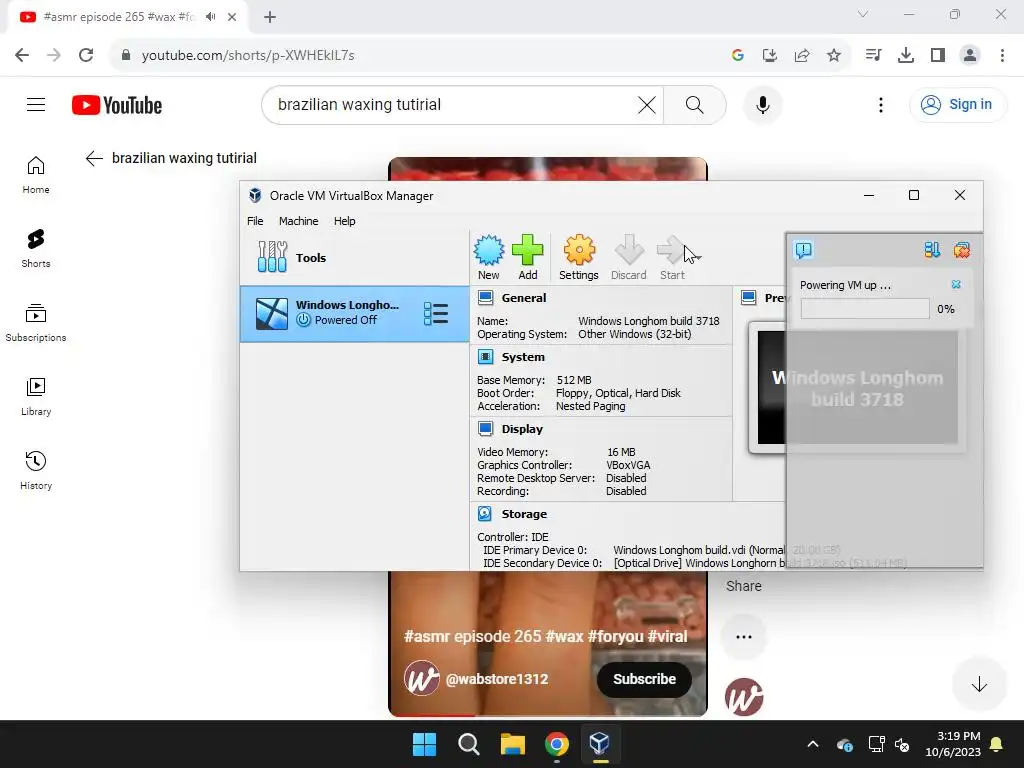Open VirtualBox Settings gear icon
Image resolution: width=1024 pixels, height=768 pixels.
coord(579,257)
